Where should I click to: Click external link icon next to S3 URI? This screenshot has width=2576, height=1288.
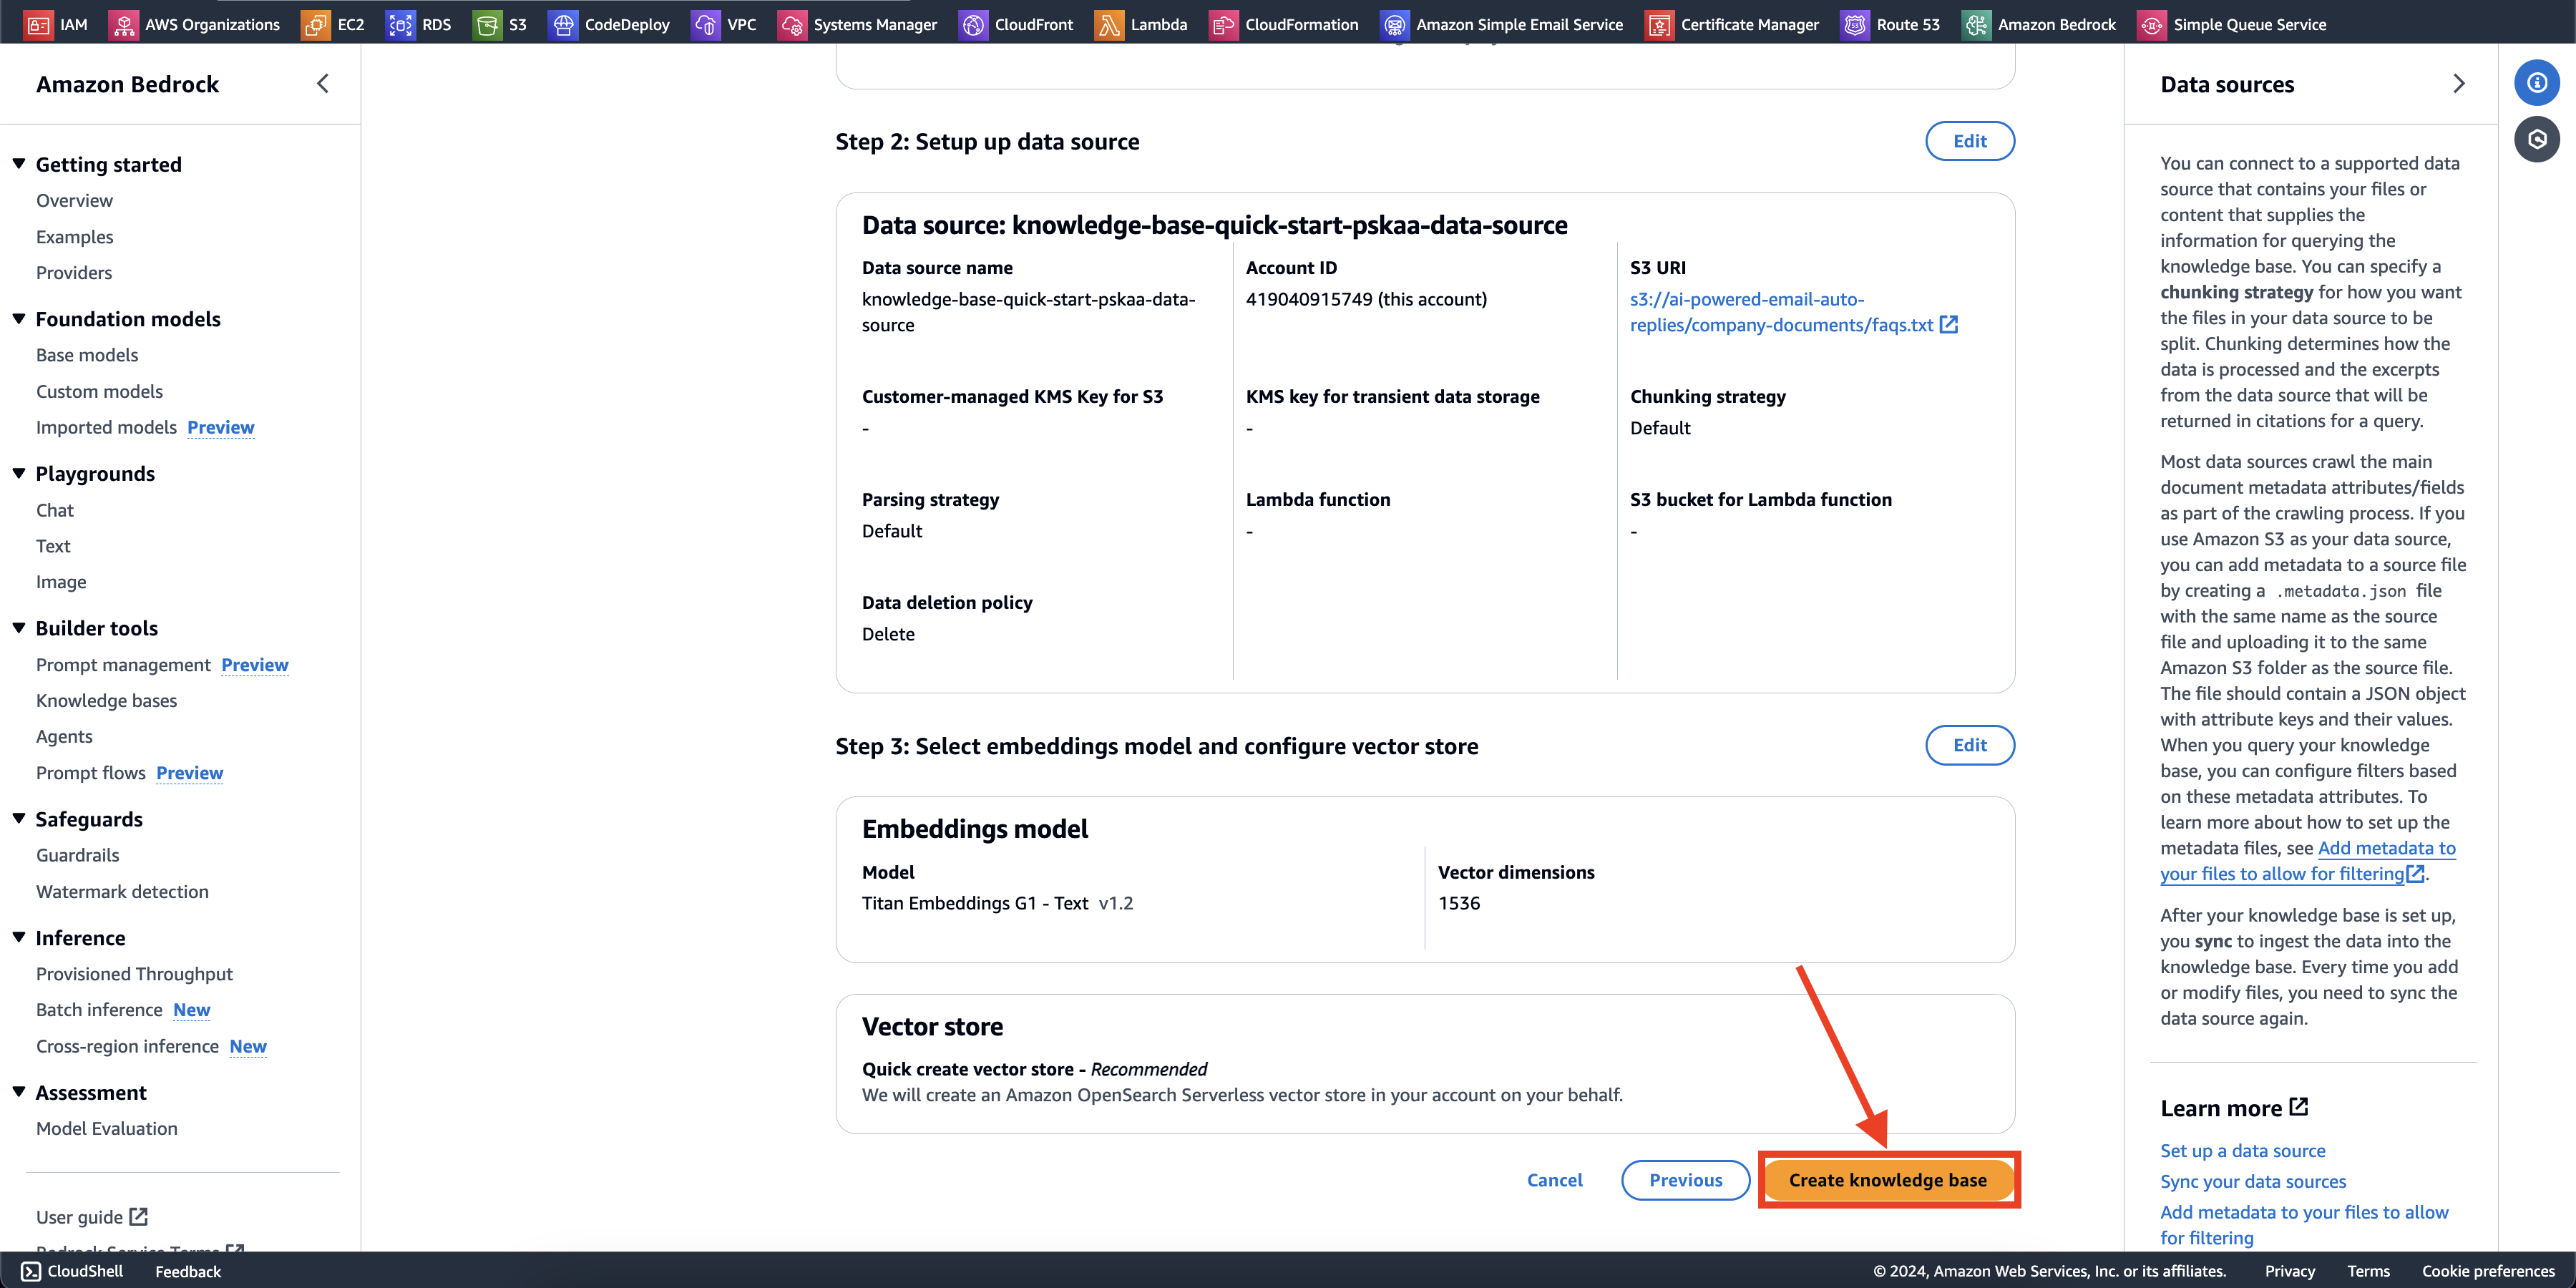click(1949, 324)
